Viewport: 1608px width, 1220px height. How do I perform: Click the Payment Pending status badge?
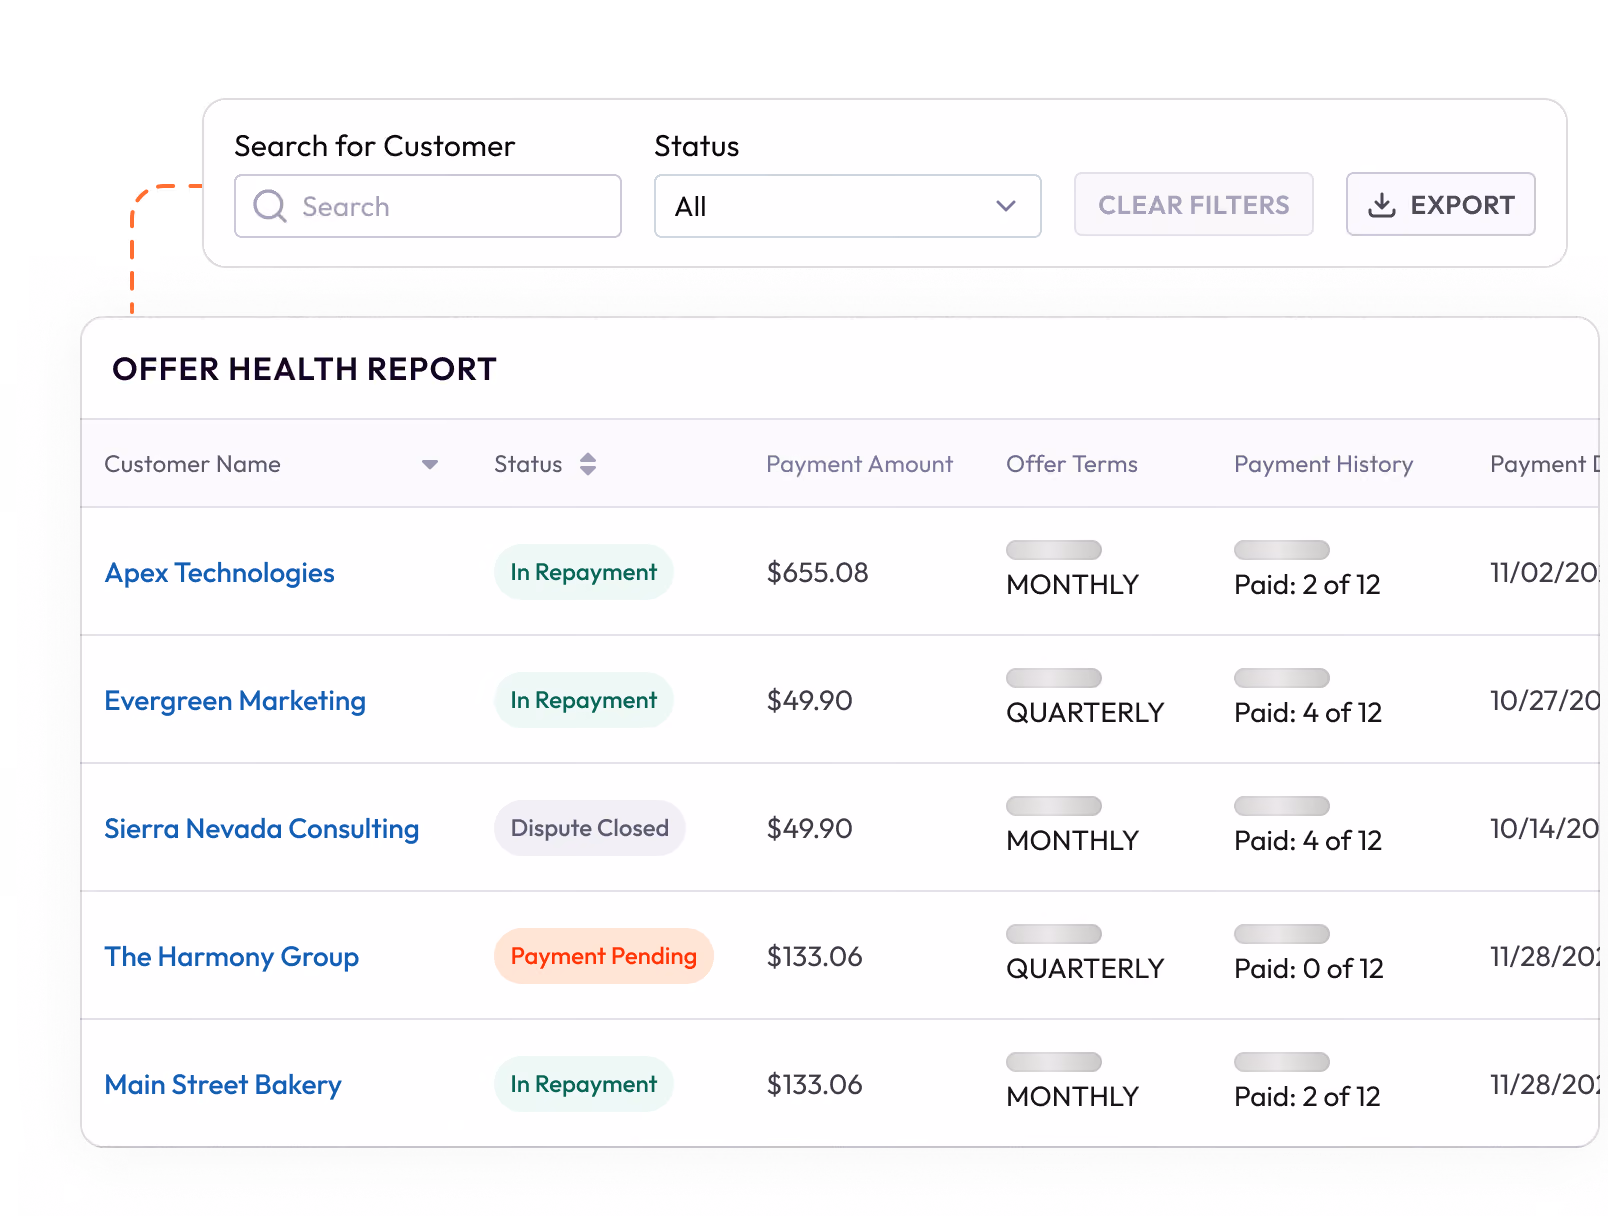click(x=604, y=956)
